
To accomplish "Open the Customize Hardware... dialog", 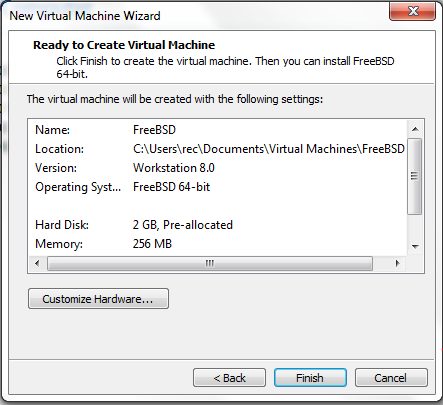I will [x=98, y=299].
